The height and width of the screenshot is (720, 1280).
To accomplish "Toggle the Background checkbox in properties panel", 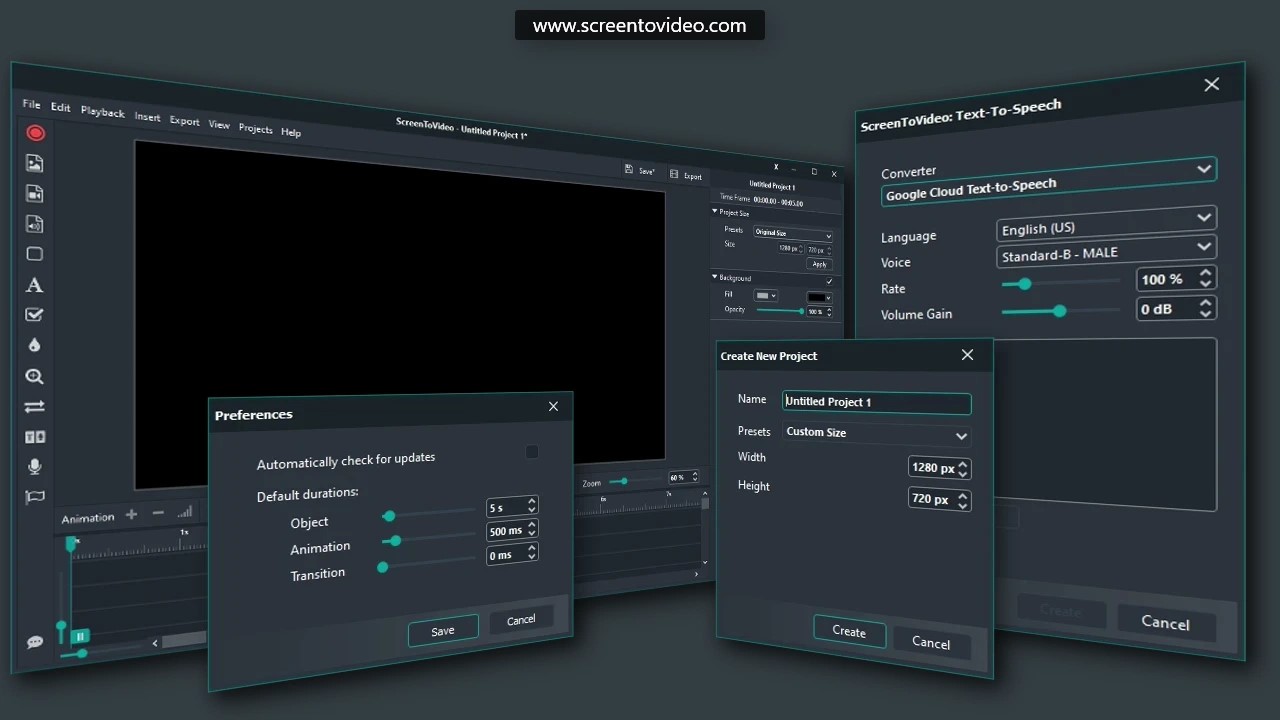I will [x=829, y=282].
